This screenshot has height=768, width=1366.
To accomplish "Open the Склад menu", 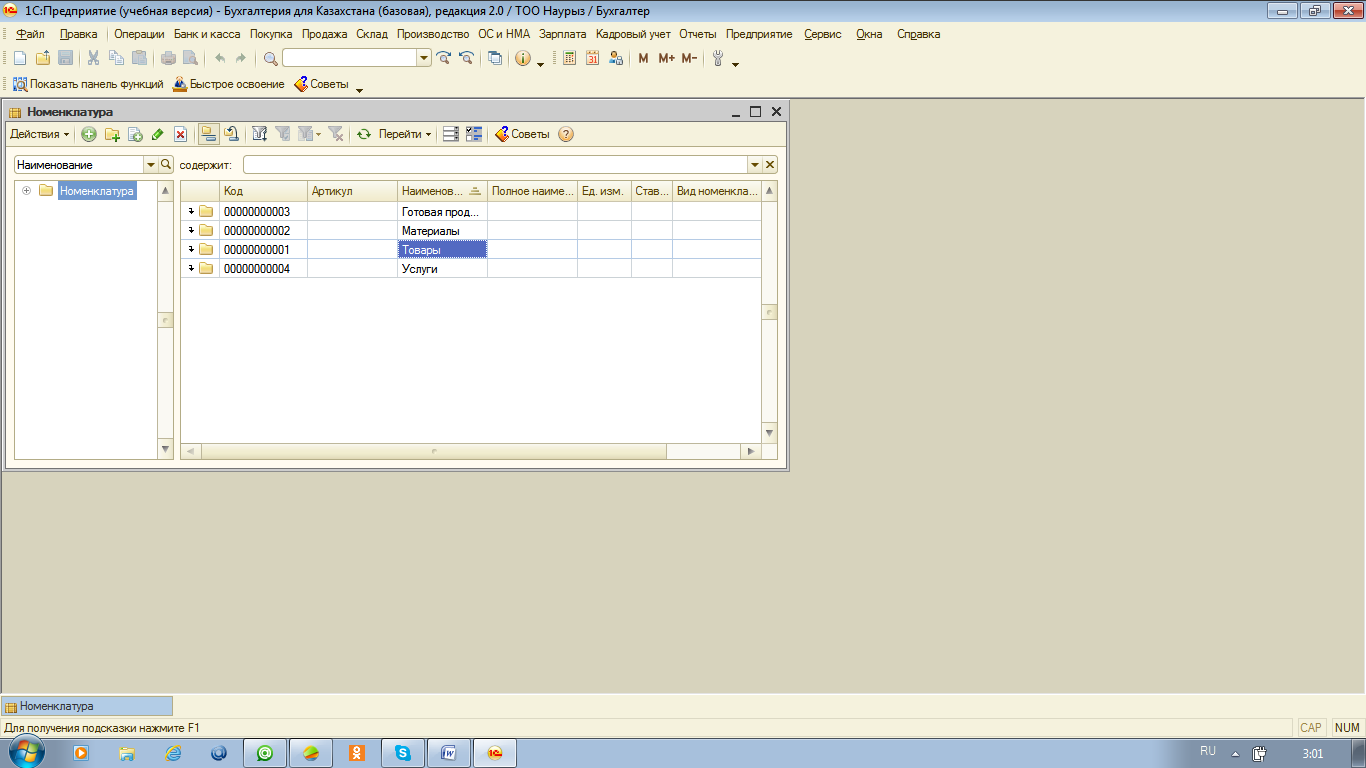I will (372, 34).
